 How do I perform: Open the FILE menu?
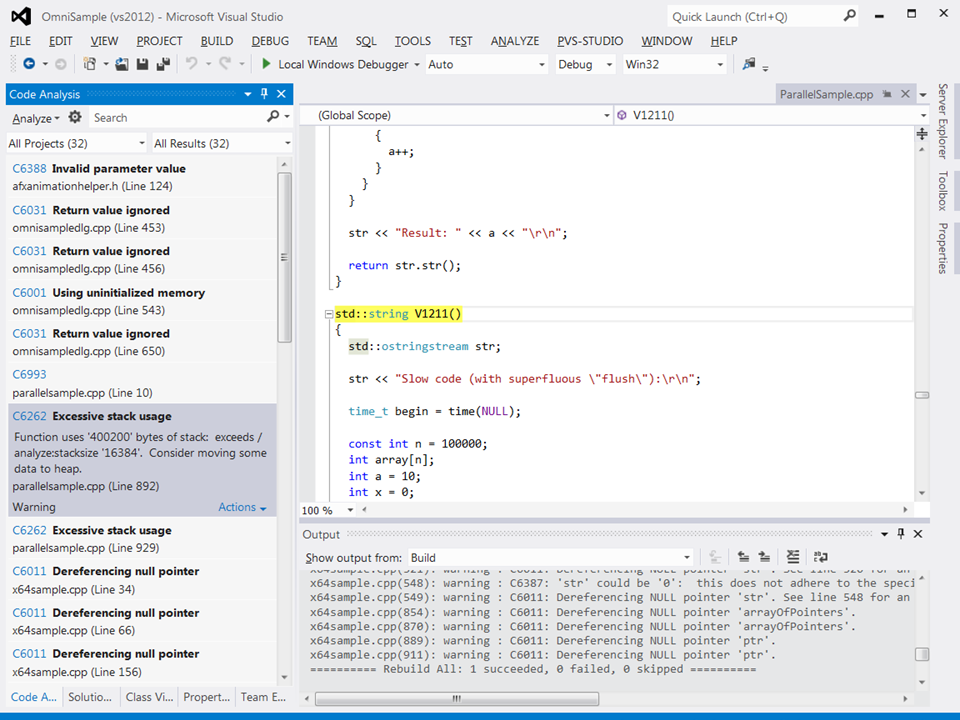click(x=20, y=41)
